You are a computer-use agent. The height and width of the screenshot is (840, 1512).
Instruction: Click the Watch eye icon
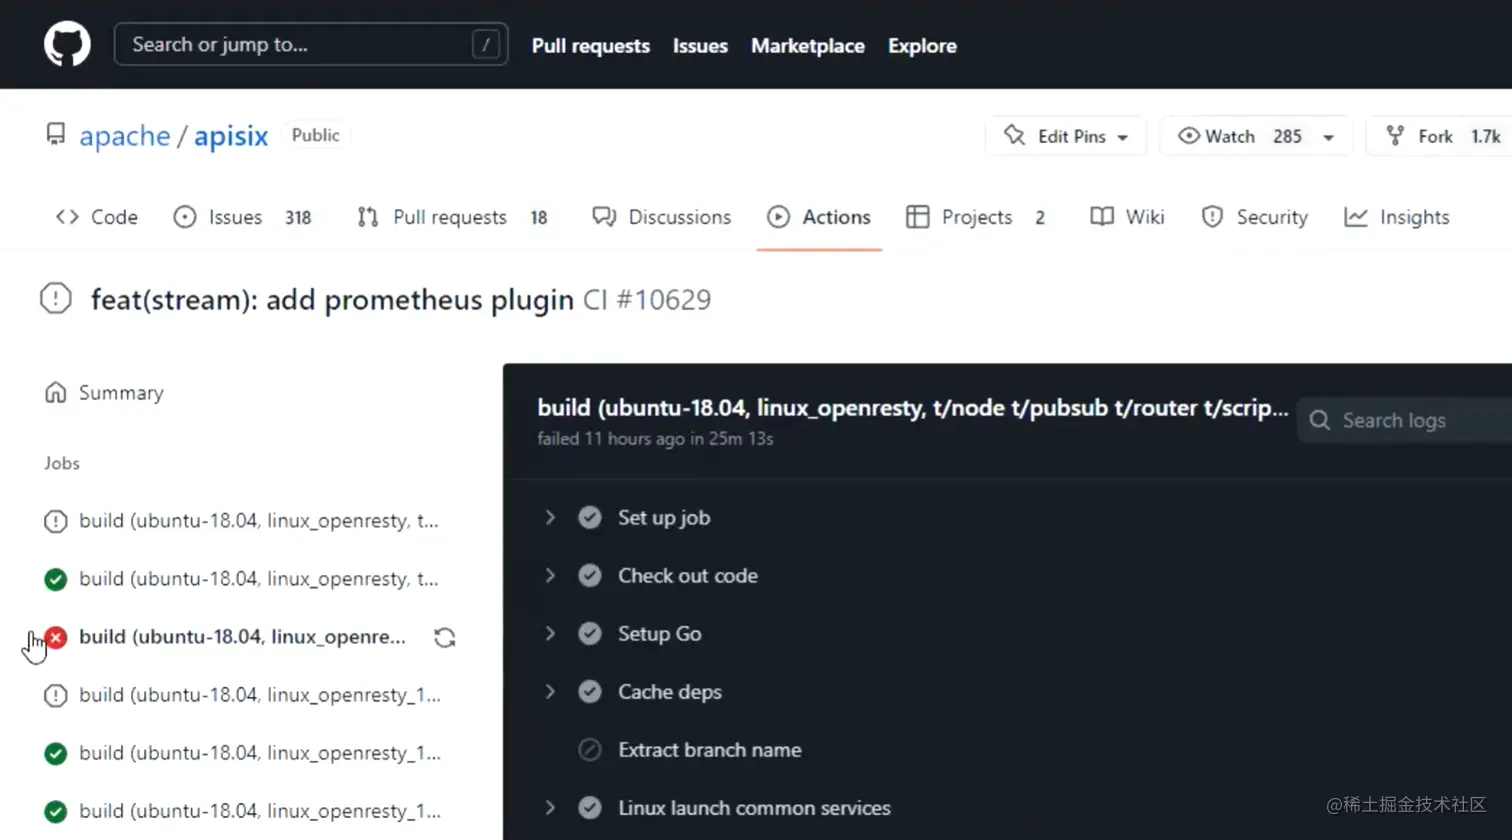(1188, 136)
